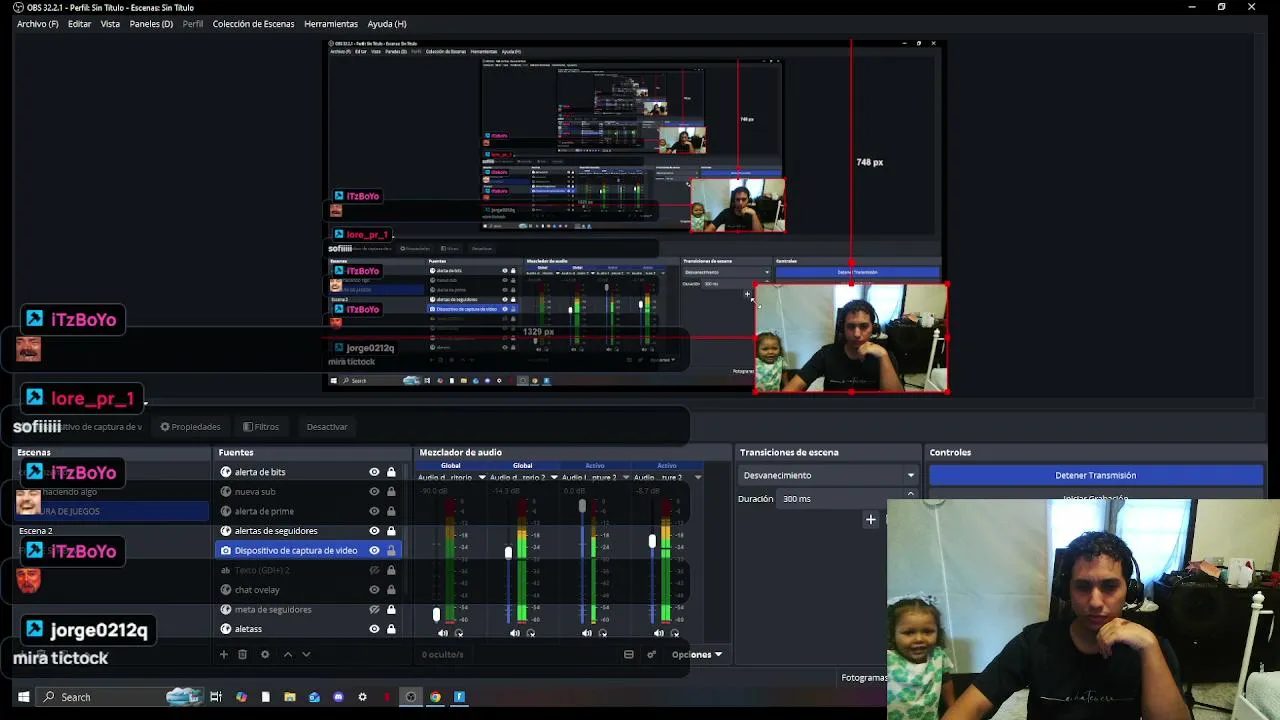Increase the Duración value with the up arrow
1280x720 pixels.
910,494
